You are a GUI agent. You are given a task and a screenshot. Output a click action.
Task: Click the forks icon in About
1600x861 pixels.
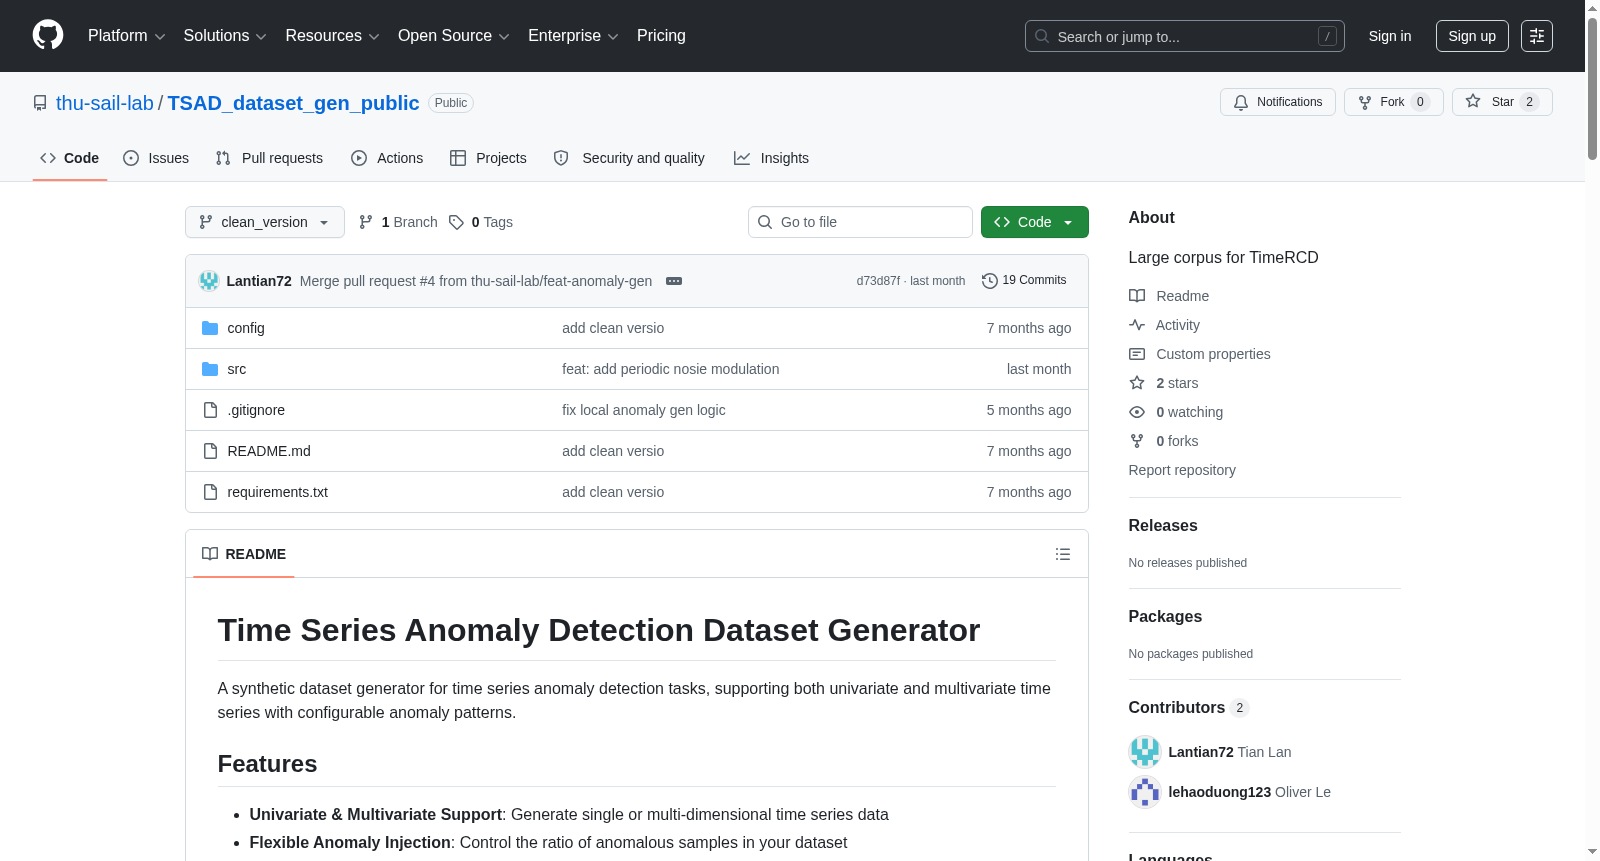pyautogui.click(x=1137, y=441)
